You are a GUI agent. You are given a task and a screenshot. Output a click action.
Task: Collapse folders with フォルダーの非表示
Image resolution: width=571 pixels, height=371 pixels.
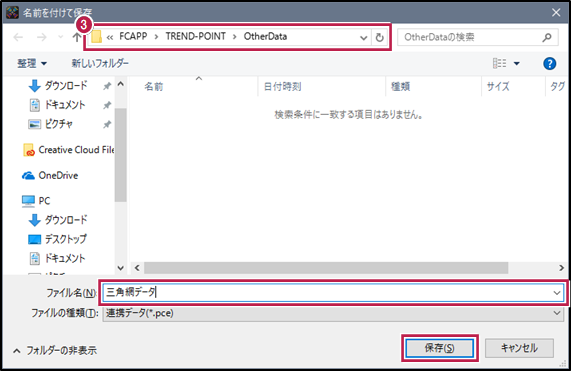pos(55,351)
